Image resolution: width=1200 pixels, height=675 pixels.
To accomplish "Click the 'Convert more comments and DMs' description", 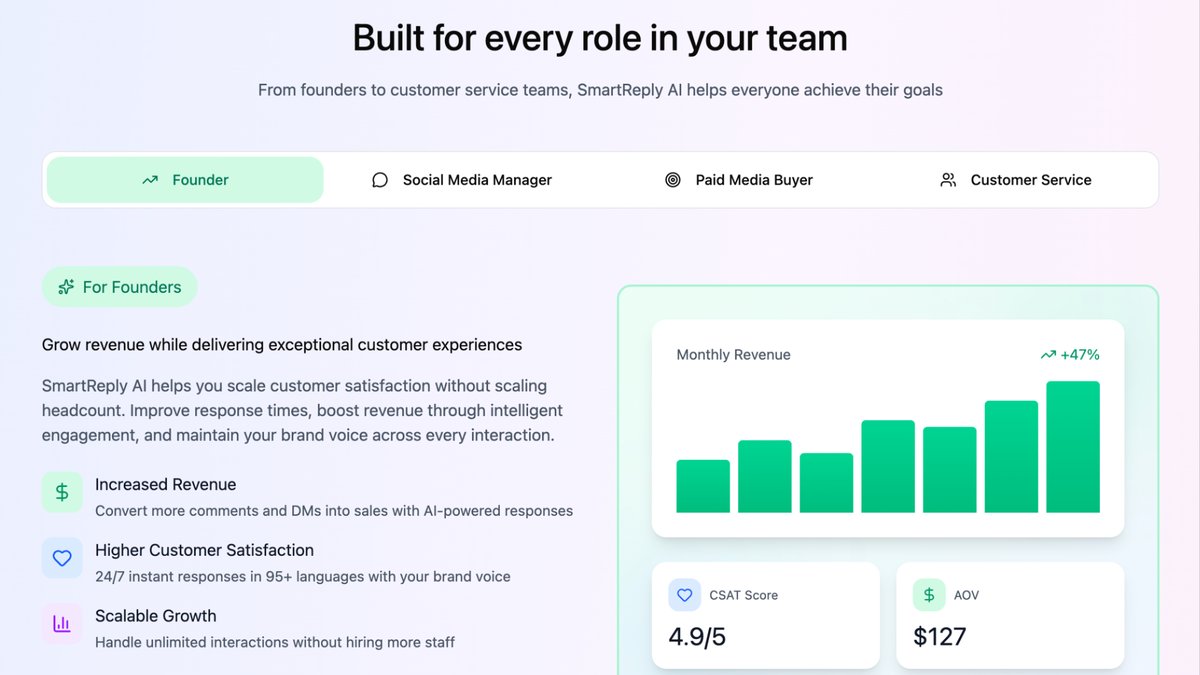I will click(x=334, y=511).
